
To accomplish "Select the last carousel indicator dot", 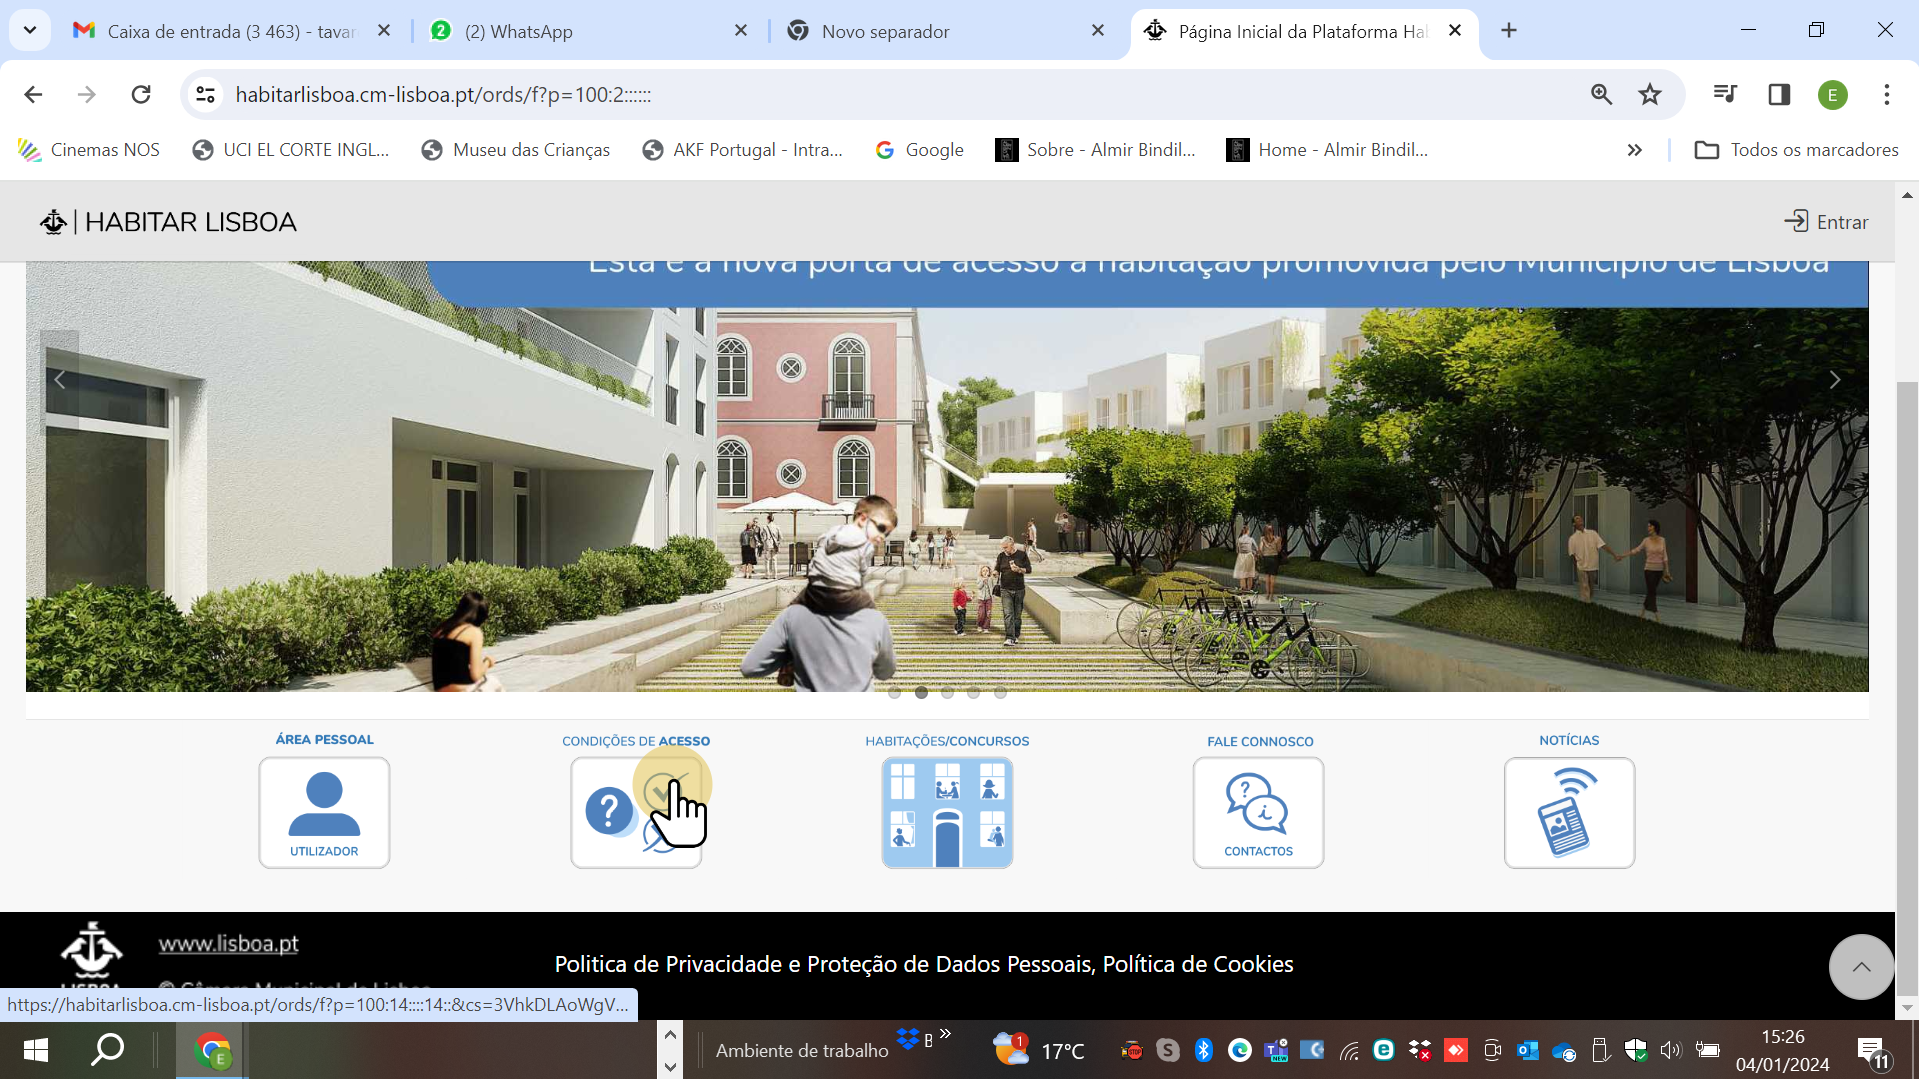I will click(x=1000, y=692).
